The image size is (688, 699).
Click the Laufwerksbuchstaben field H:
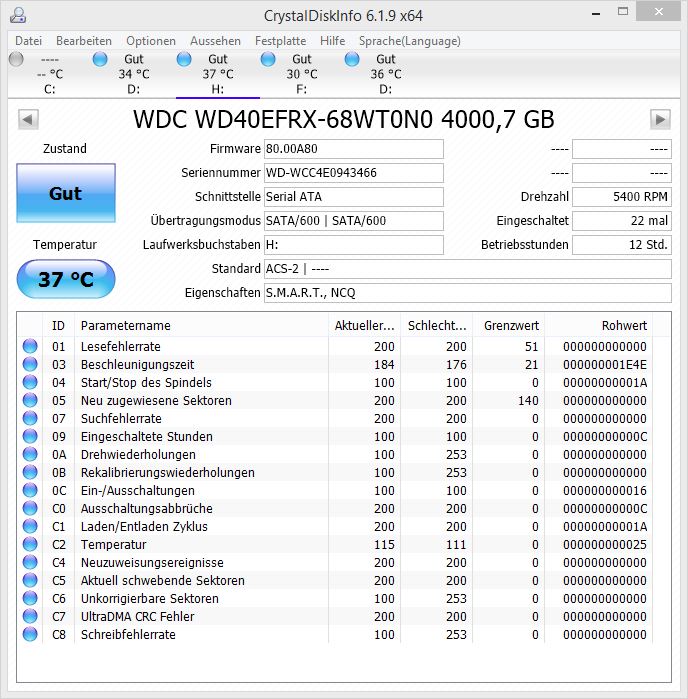pyautogui.click(x=354, y=245)
